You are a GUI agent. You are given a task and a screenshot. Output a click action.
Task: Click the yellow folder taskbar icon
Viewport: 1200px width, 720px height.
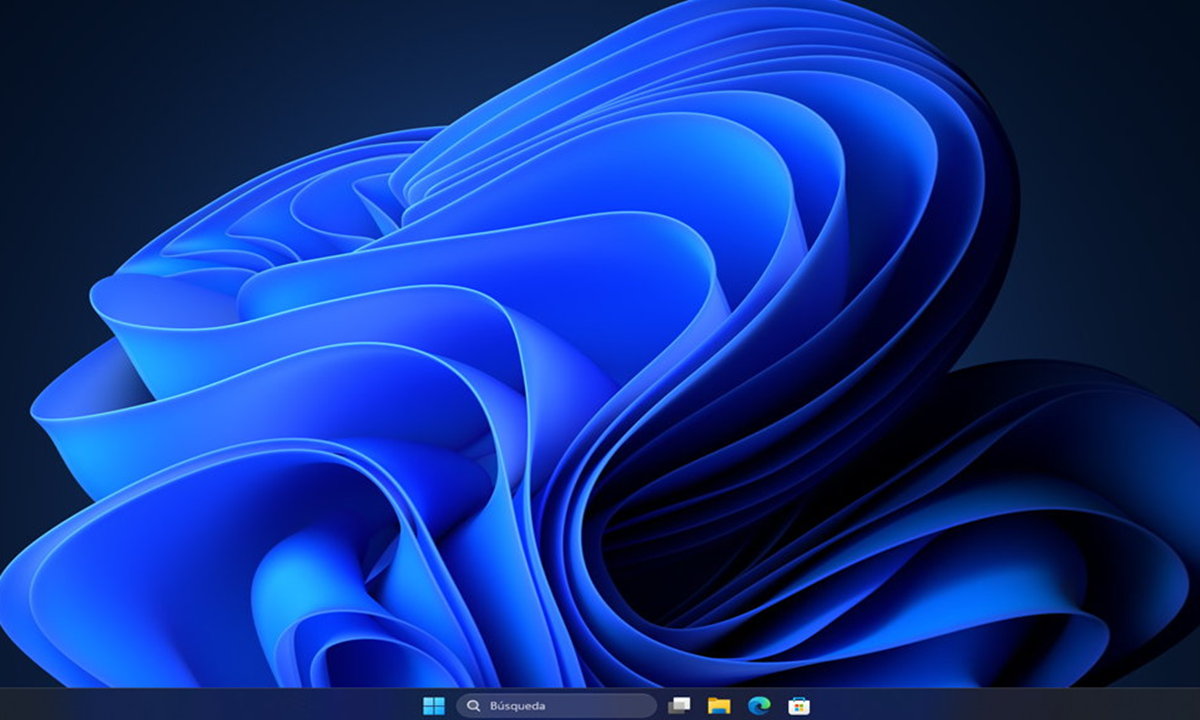(x=718, y=706)
